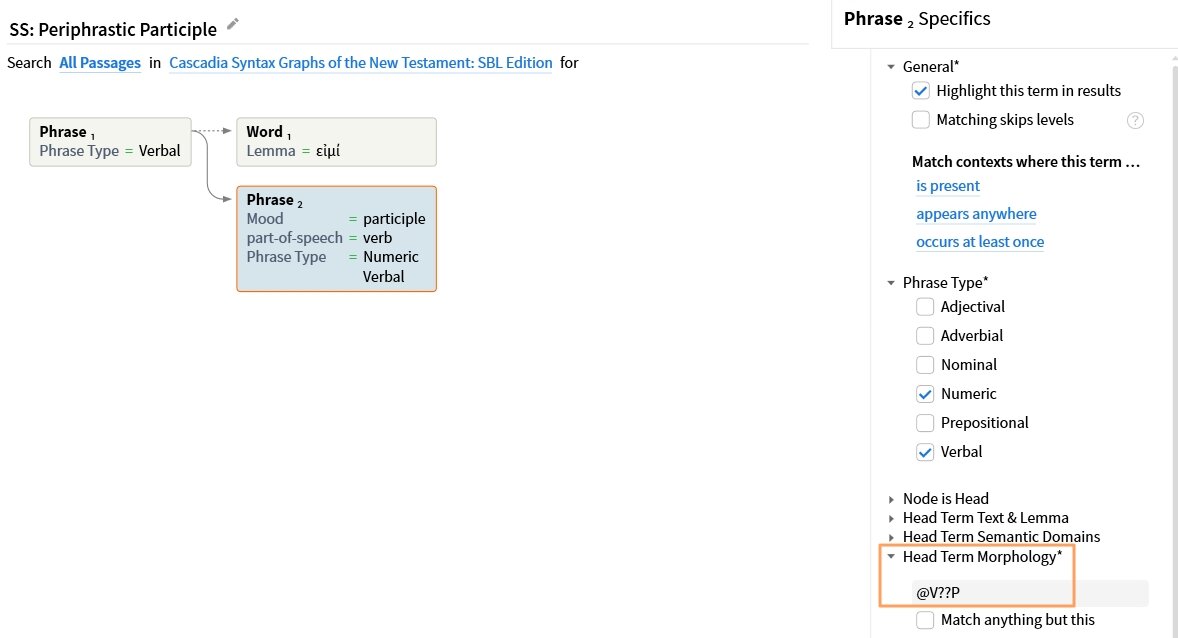Uncheck the Verbal phrase type
The height and width of the screenshot is (638, 1178).
[x=925, y=452]
